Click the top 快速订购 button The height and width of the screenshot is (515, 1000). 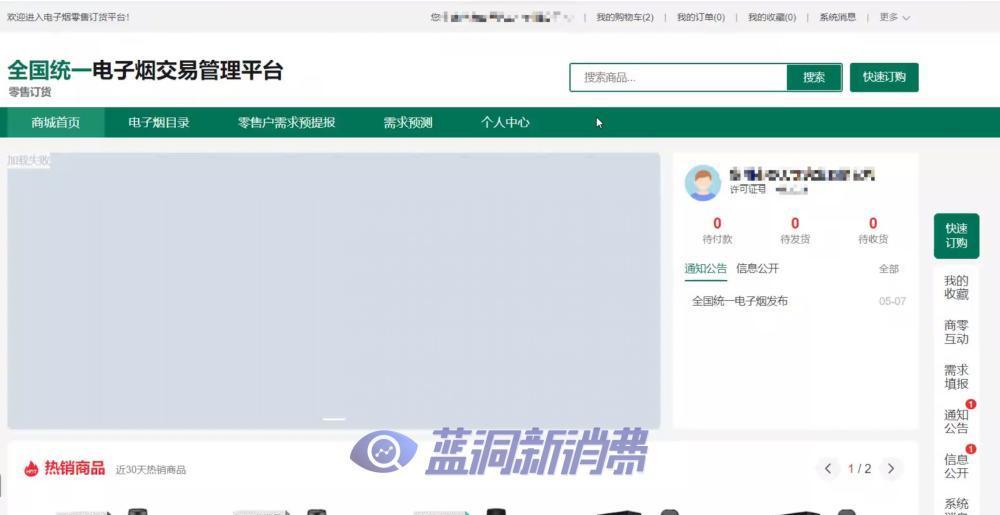884,77
